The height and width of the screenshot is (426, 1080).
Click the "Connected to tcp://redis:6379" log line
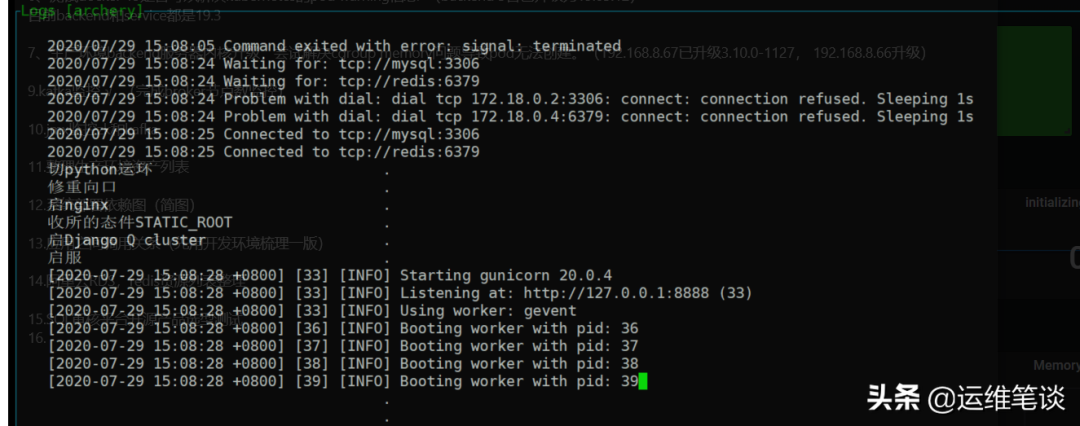(263, 152)
